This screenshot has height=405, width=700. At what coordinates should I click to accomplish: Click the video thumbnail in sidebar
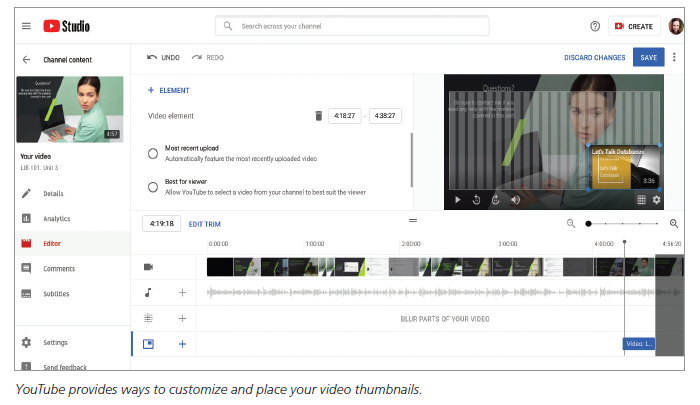tap(70, 109)
